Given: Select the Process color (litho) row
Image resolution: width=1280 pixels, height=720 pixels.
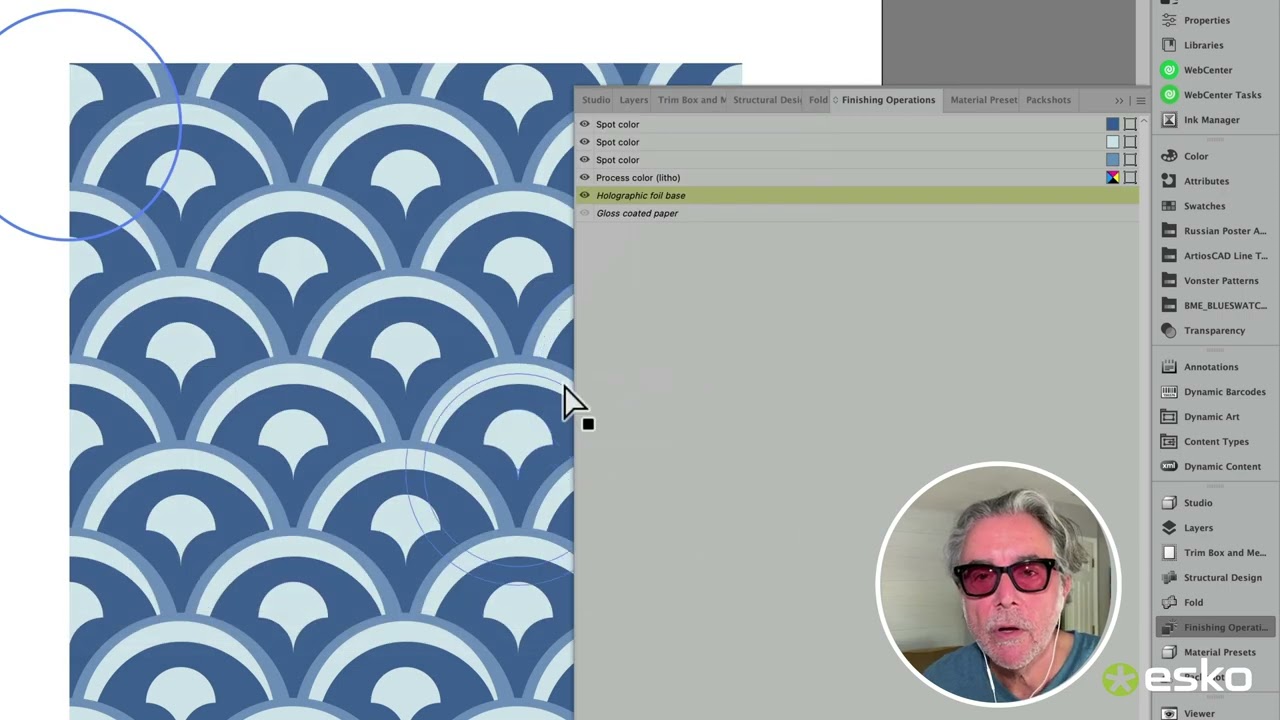Looking at the screenshot, I should [x=857, y=178].
